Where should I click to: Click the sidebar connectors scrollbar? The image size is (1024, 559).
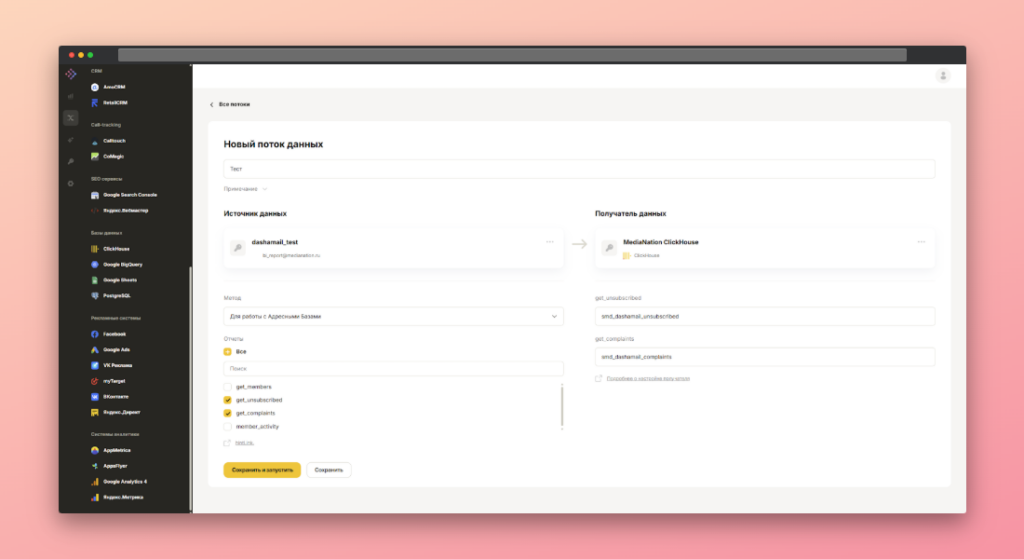(x=190, y=389)
